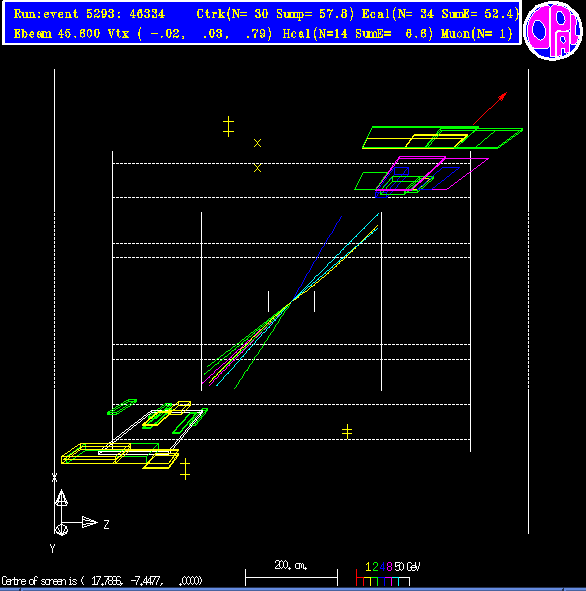Viewport: 586px width, 591px height.
Task: Click the yellow double-cross marker at bottom left
Action: [185, 469]
